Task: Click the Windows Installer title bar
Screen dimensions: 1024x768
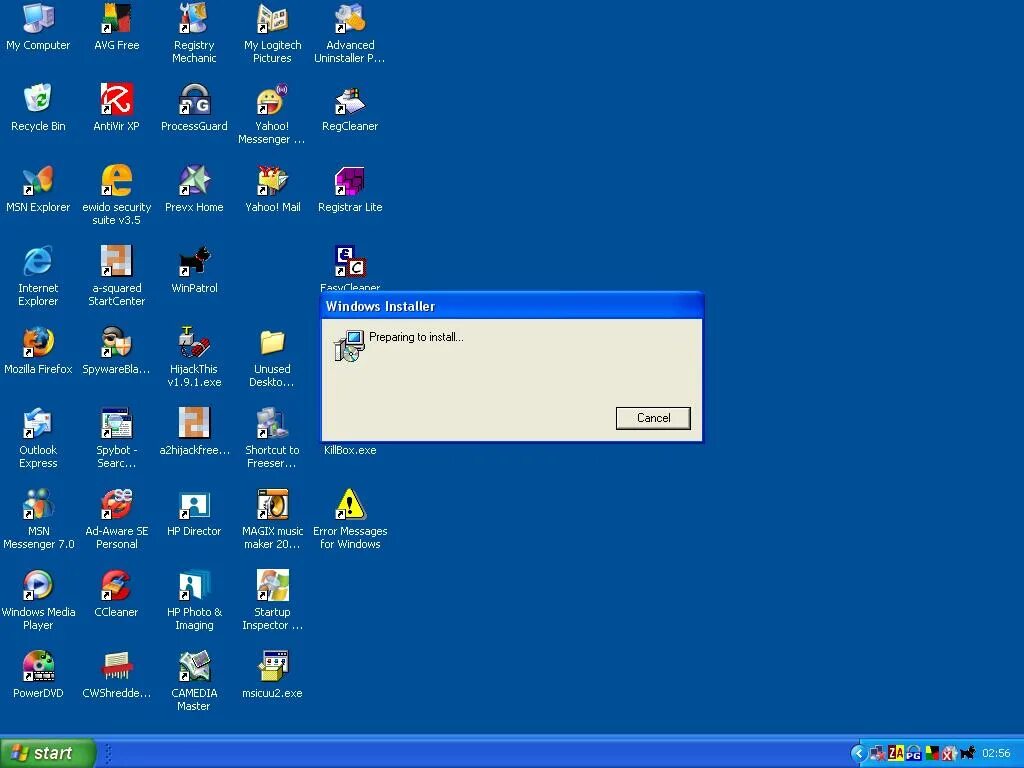Action: click(x=512, y=306)
